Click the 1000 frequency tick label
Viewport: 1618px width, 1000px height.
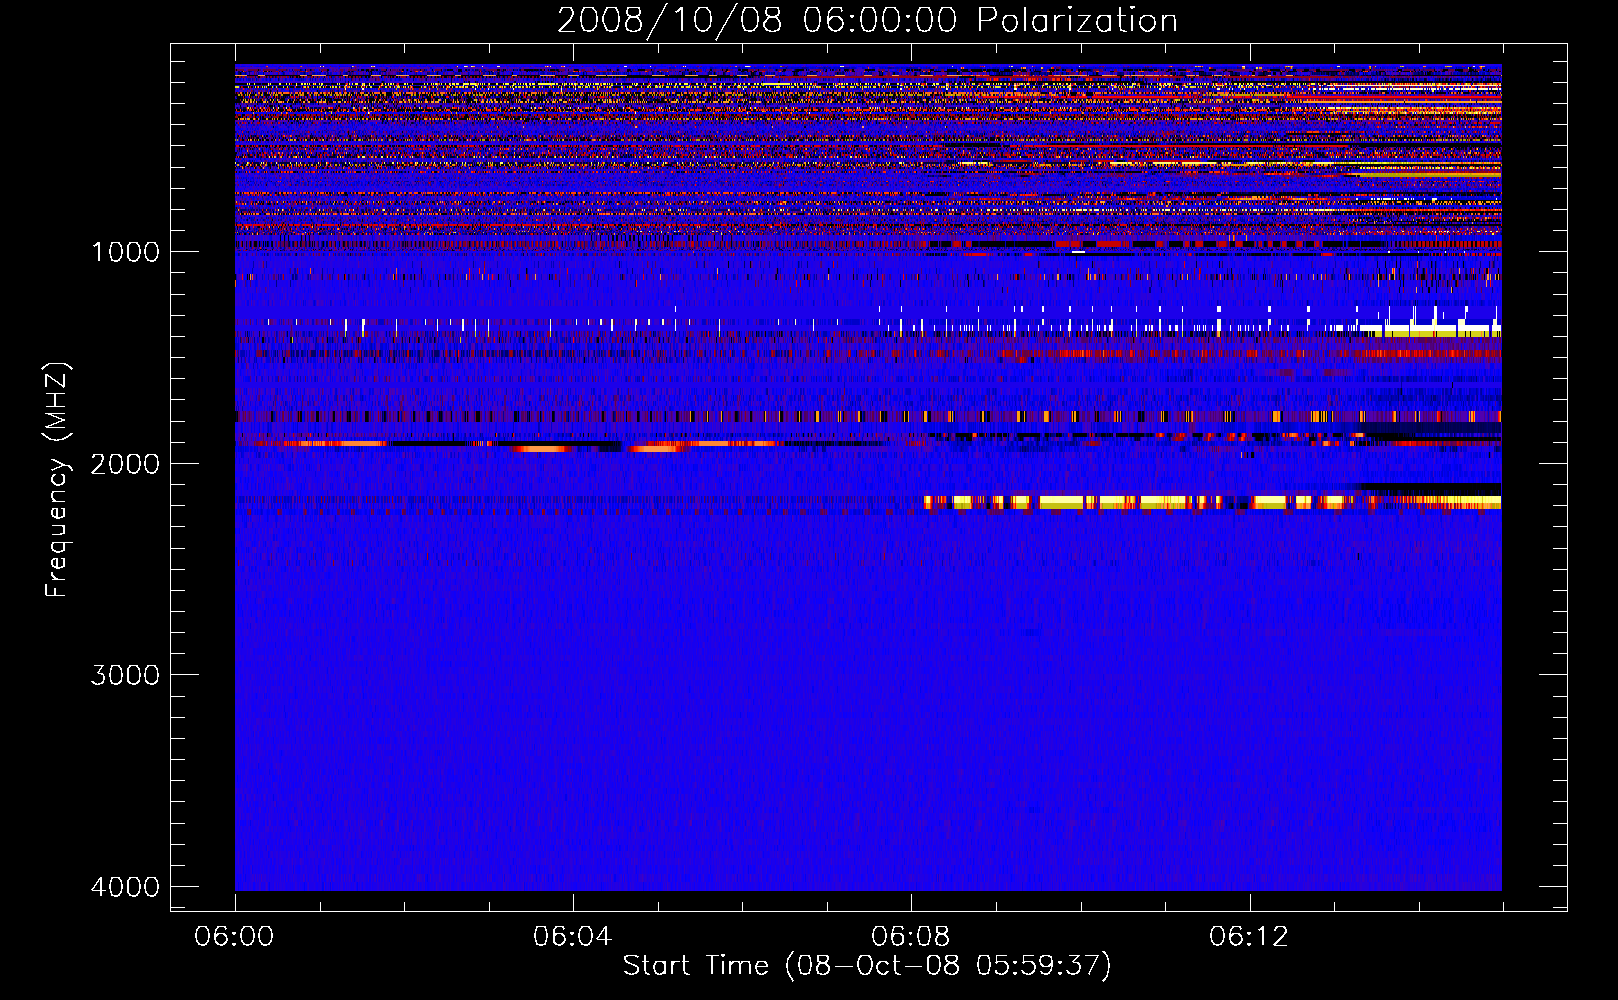click(125, 251)
